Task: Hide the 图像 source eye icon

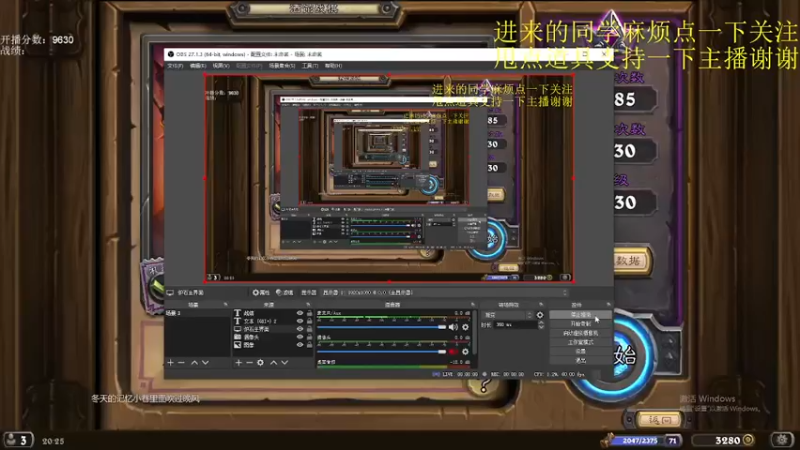Action: pyautogui.click(x=299, y=345)
